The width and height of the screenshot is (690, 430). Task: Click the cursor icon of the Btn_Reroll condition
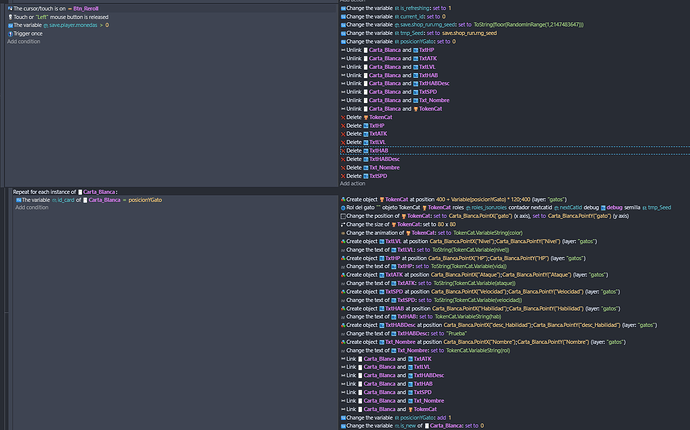(9, 9)
